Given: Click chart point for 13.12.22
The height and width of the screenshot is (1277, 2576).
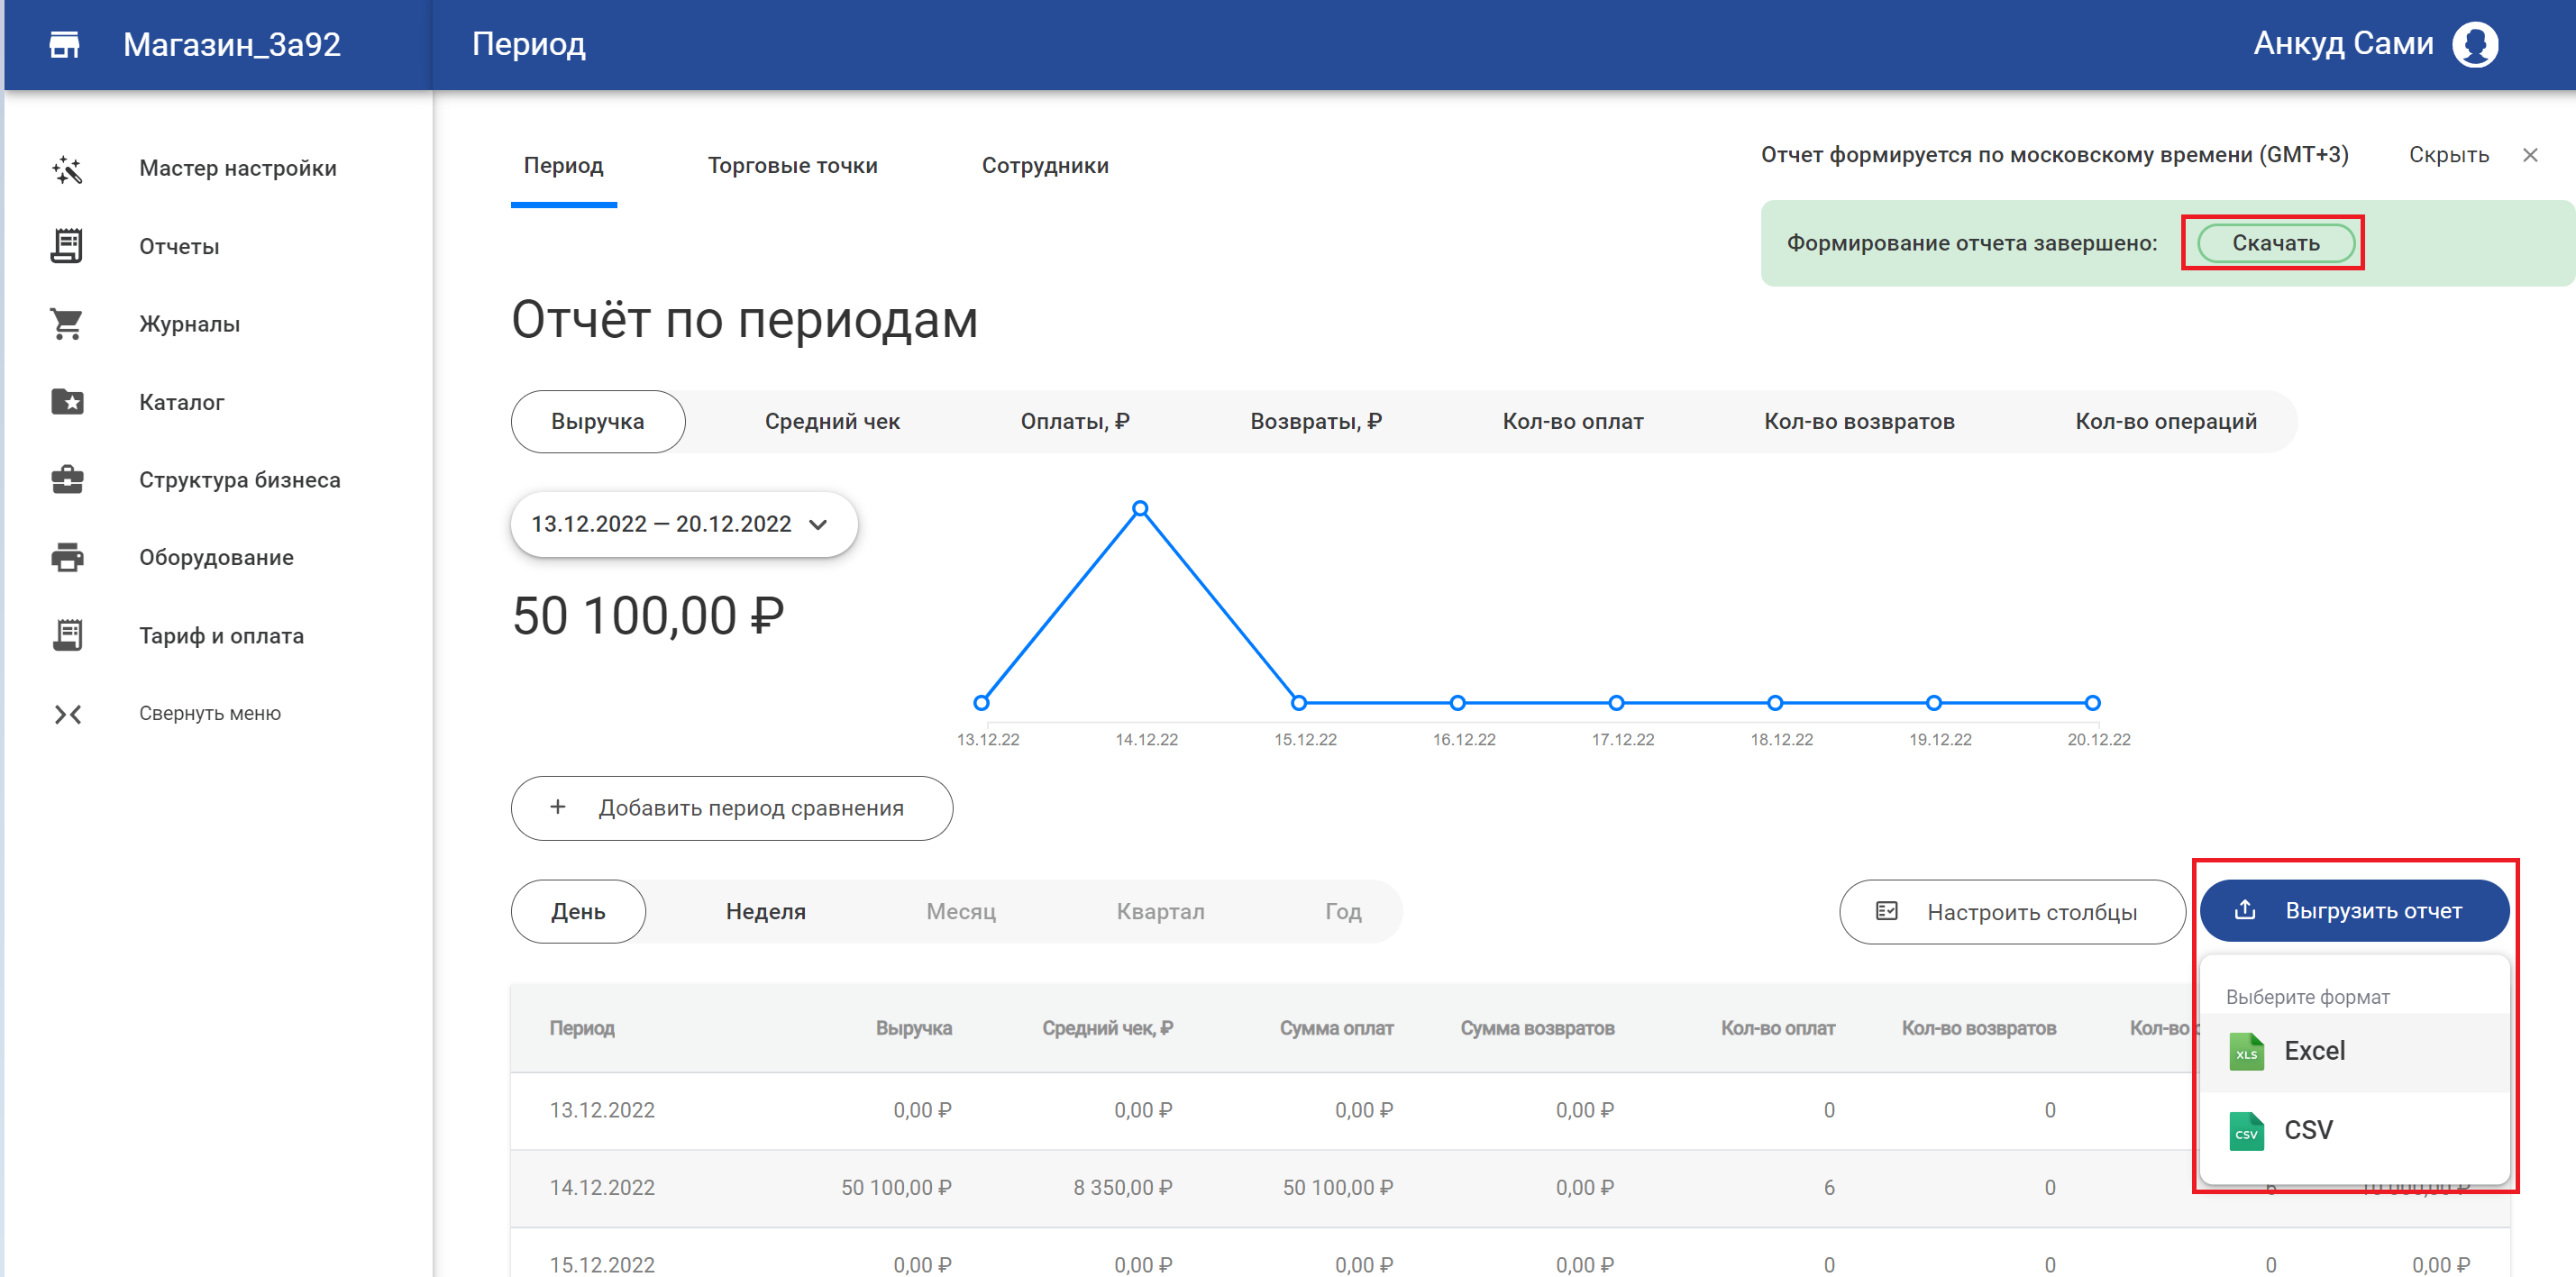Looking at the screenshot, I should pos(982,703).
